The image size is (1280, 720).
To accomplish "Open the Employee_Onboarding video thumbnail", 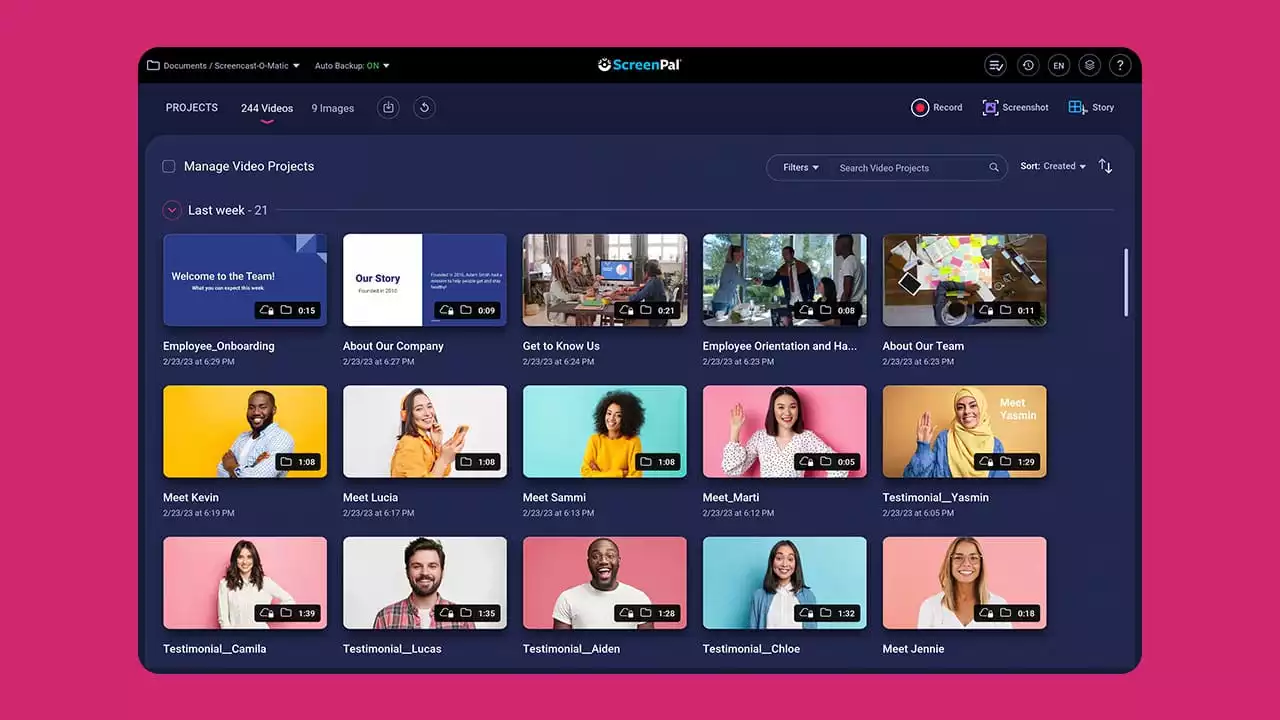I will click(x=245, y=280).
